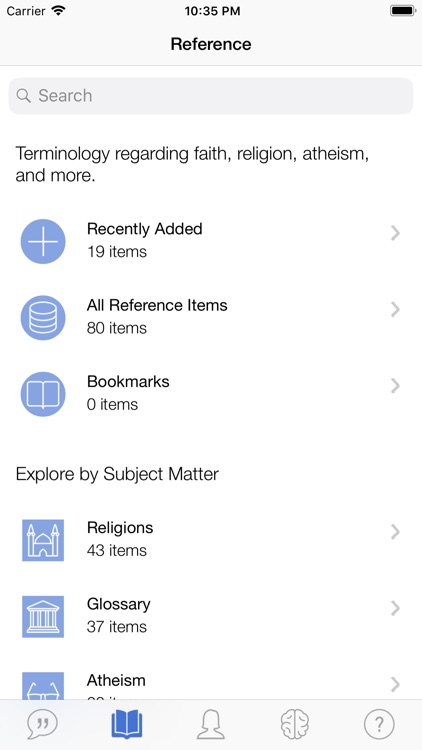Screen dimensions: 422x750
Task: Open the All Reference Items database icon
Action: coord(43,318)
